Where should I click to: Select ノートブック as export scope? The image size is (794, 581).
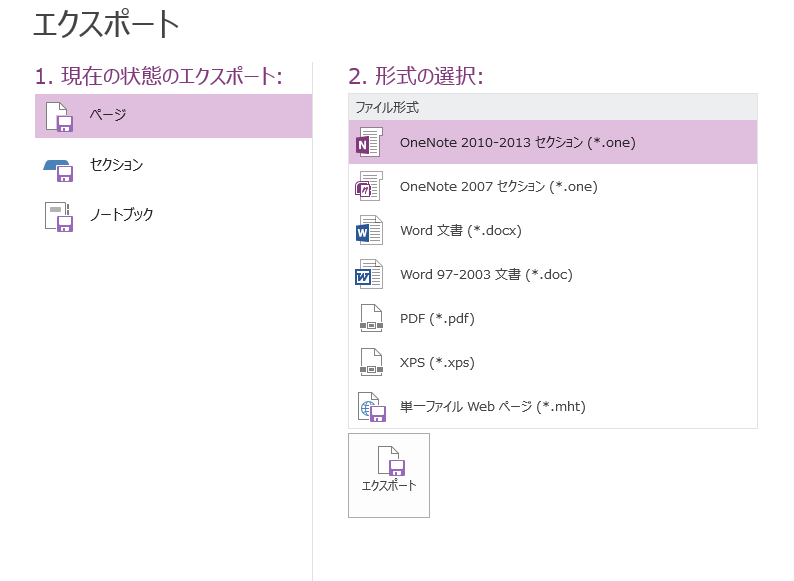click(173, 215)
